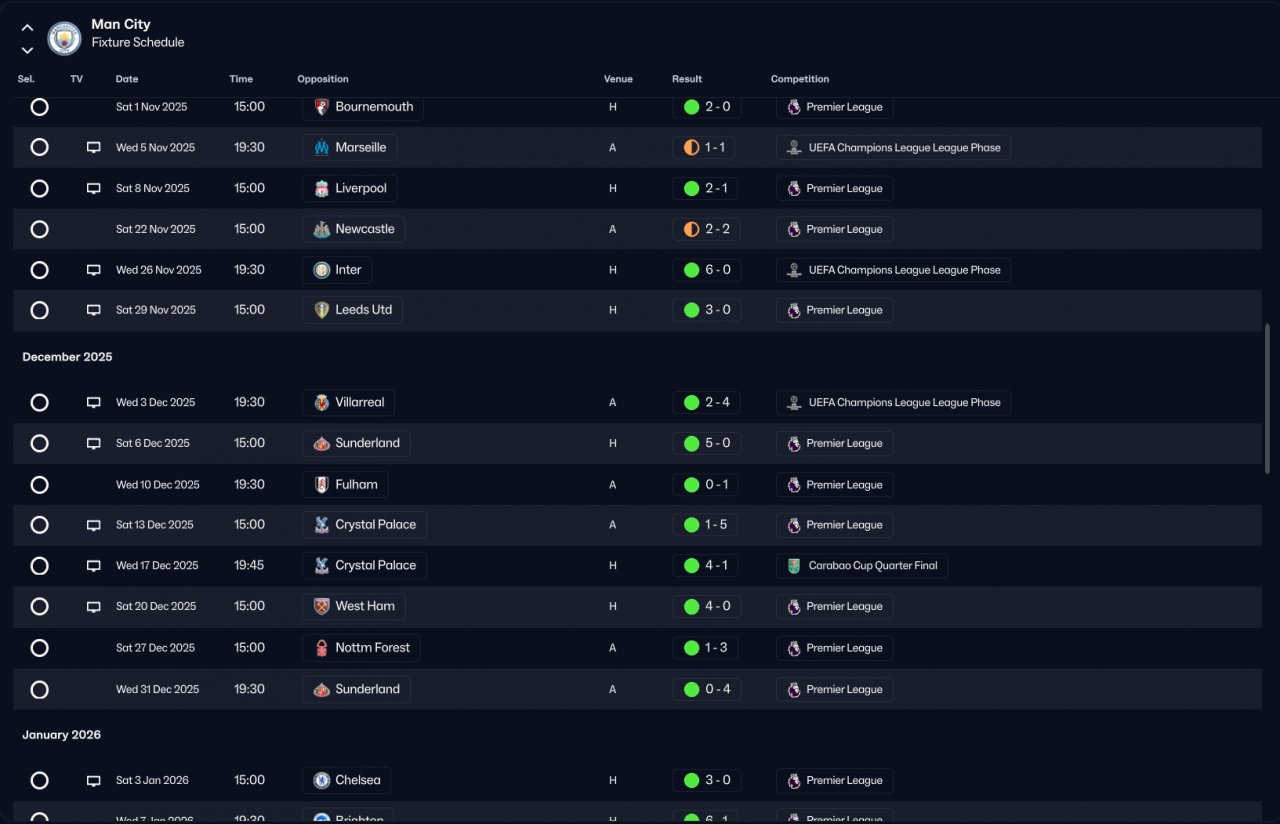Open Champions League League Phase on the Villarreal row
Image resolution: width=1280 pixels, height=824 pixels.
(x=894, y=403)
